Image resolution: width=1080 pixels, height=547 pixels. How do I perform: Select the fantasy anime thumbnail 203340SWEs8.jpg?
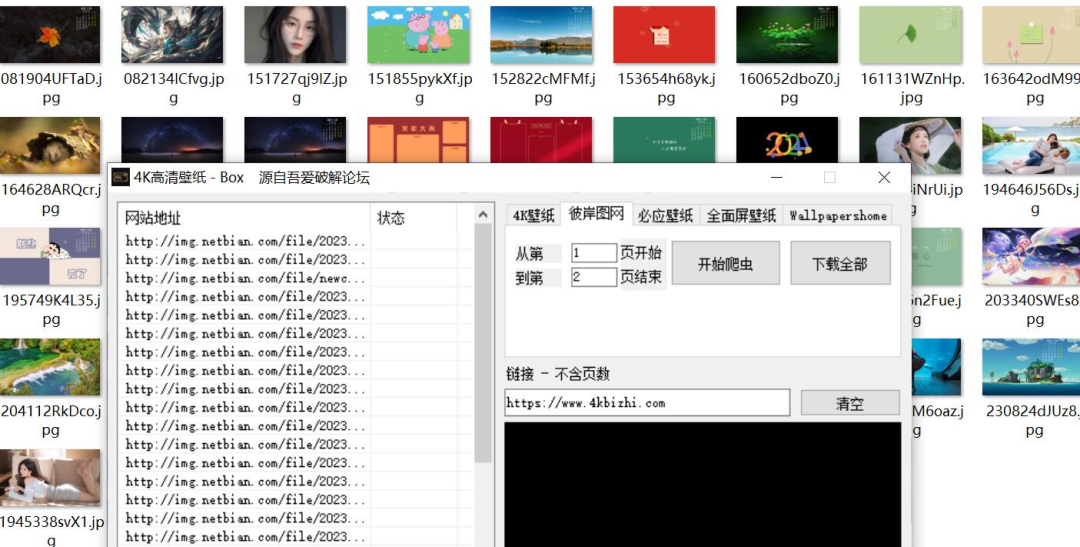(1031, 256)
